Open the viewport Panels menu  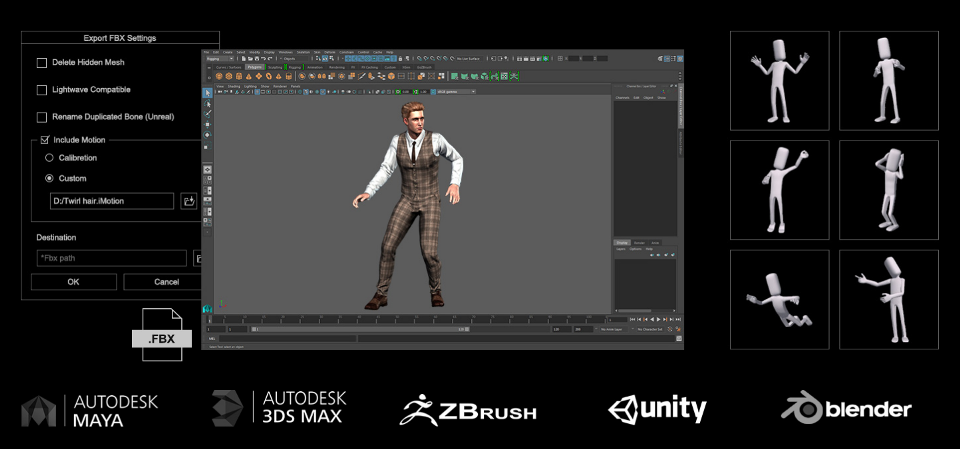[x=295, y=86]
